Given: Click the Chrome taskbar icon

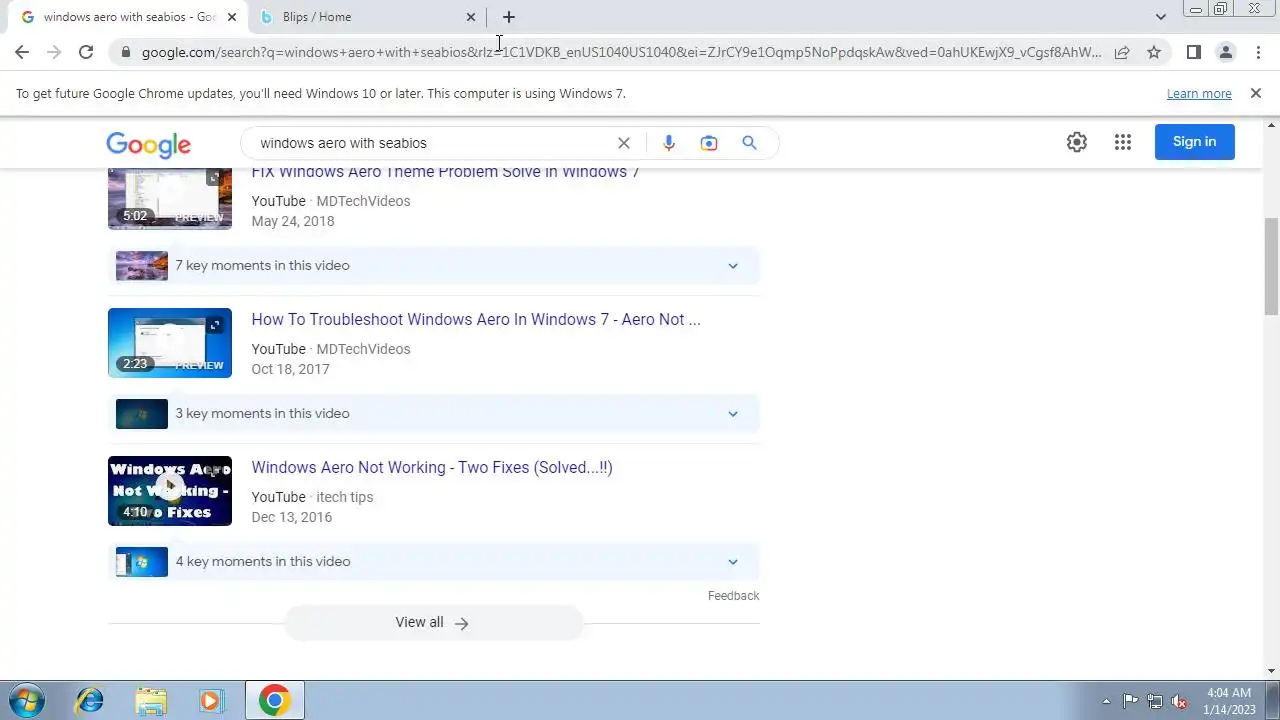Looking at the screenshot, I should 275,700.
